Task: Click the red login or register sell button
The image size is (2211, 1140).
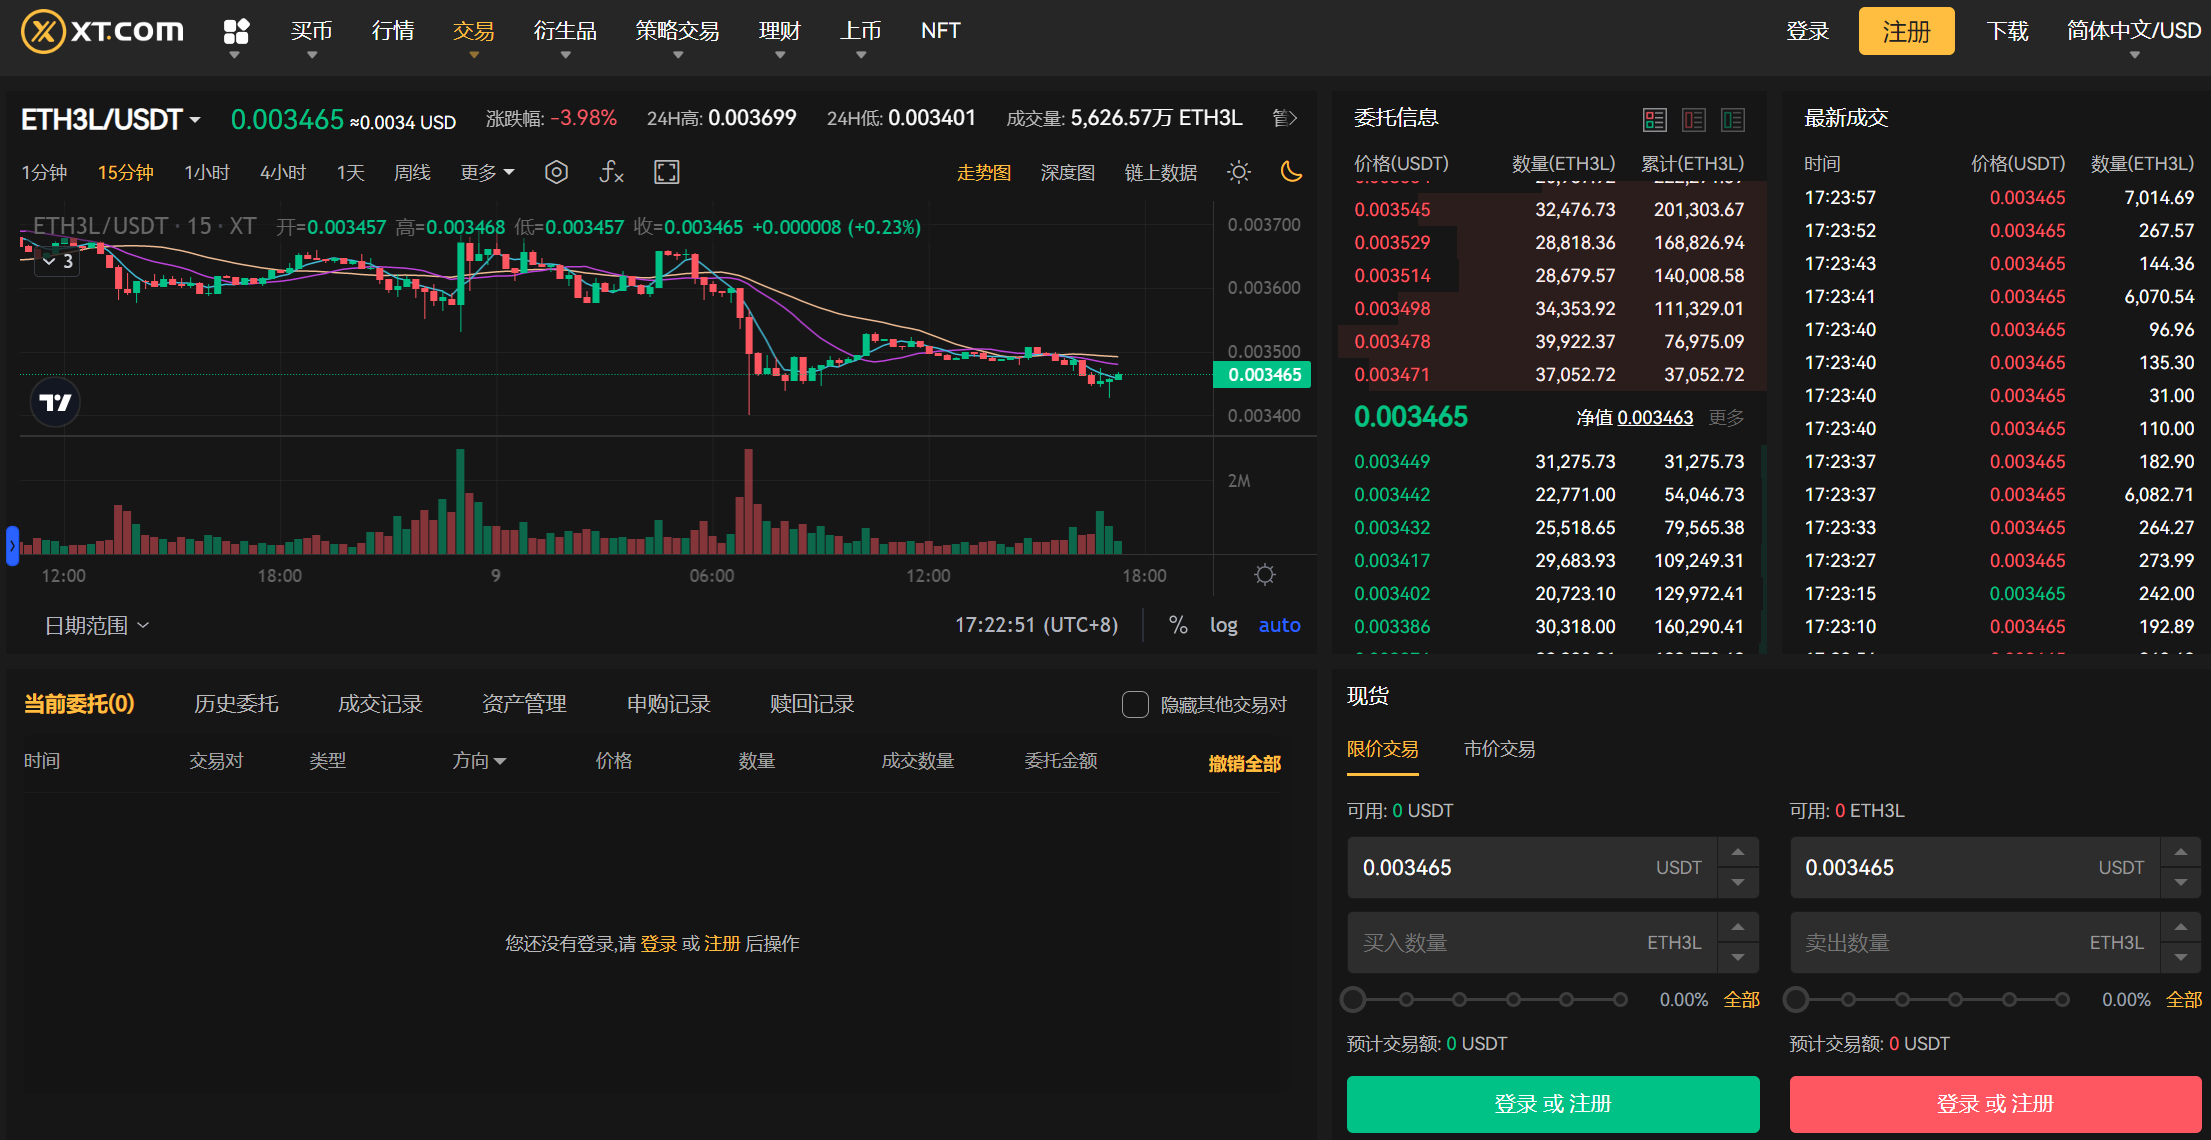Action: coord(1995,1104)
